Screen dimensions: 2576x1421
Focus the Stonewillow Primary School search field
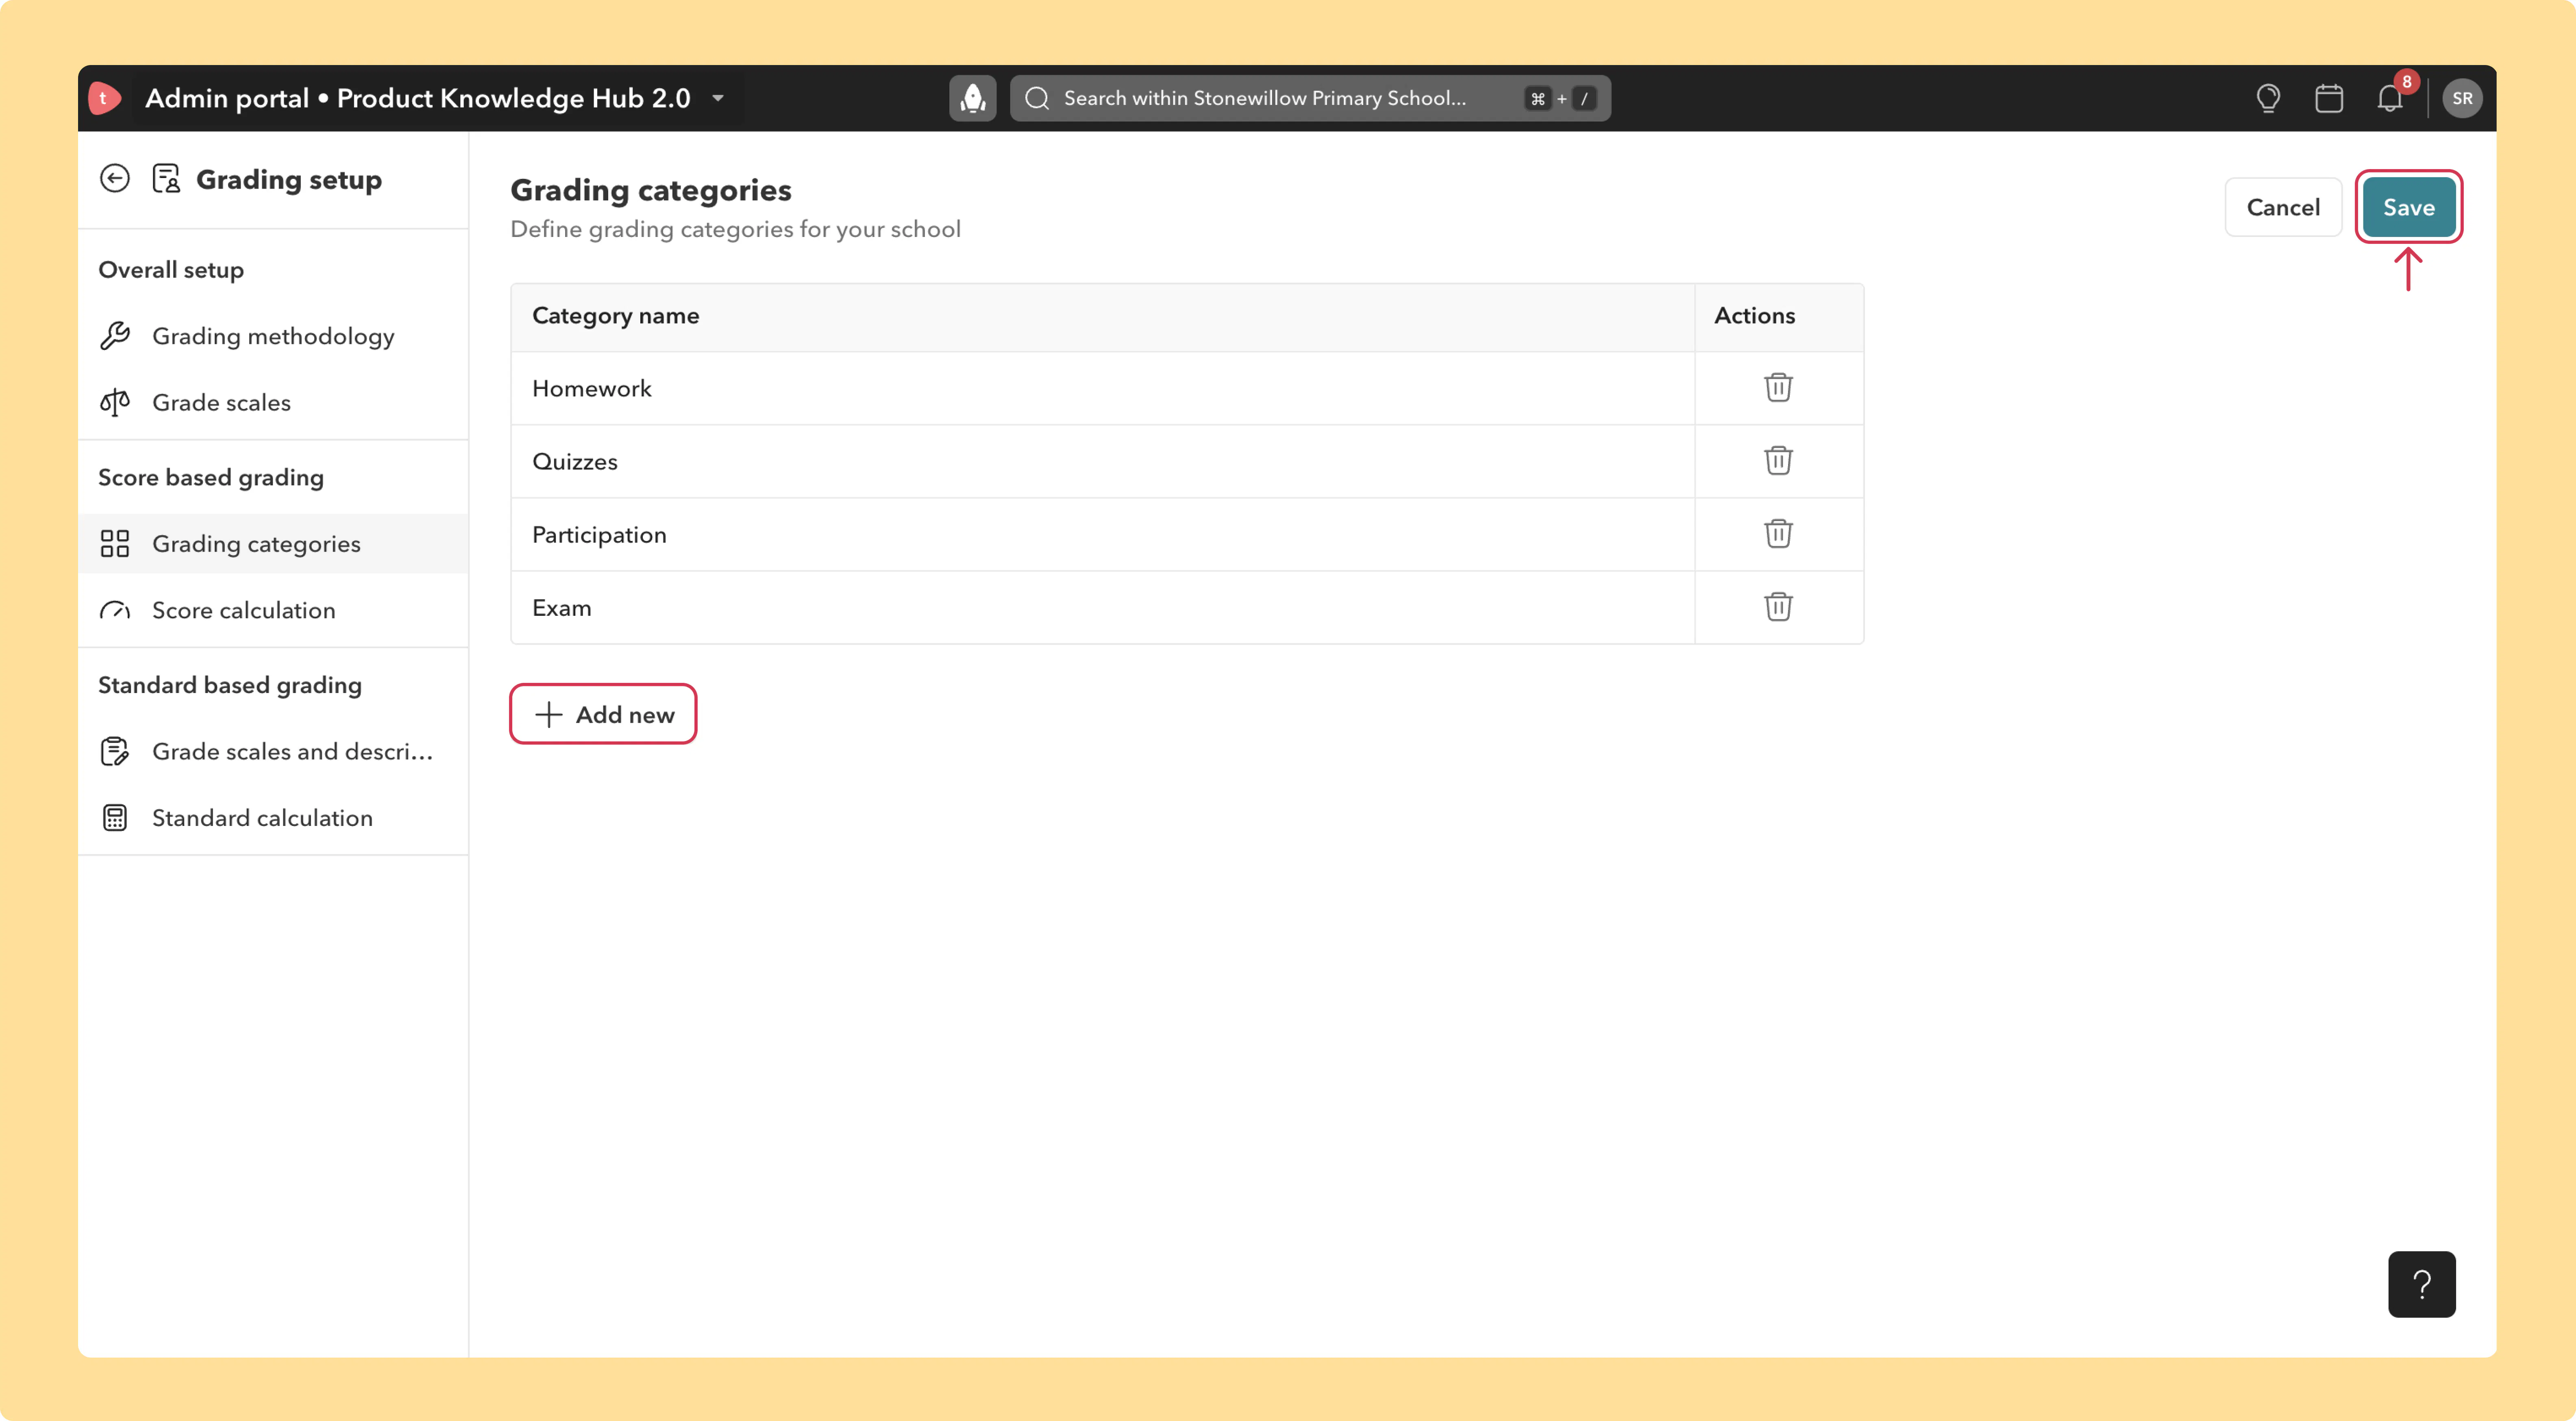1309,98
